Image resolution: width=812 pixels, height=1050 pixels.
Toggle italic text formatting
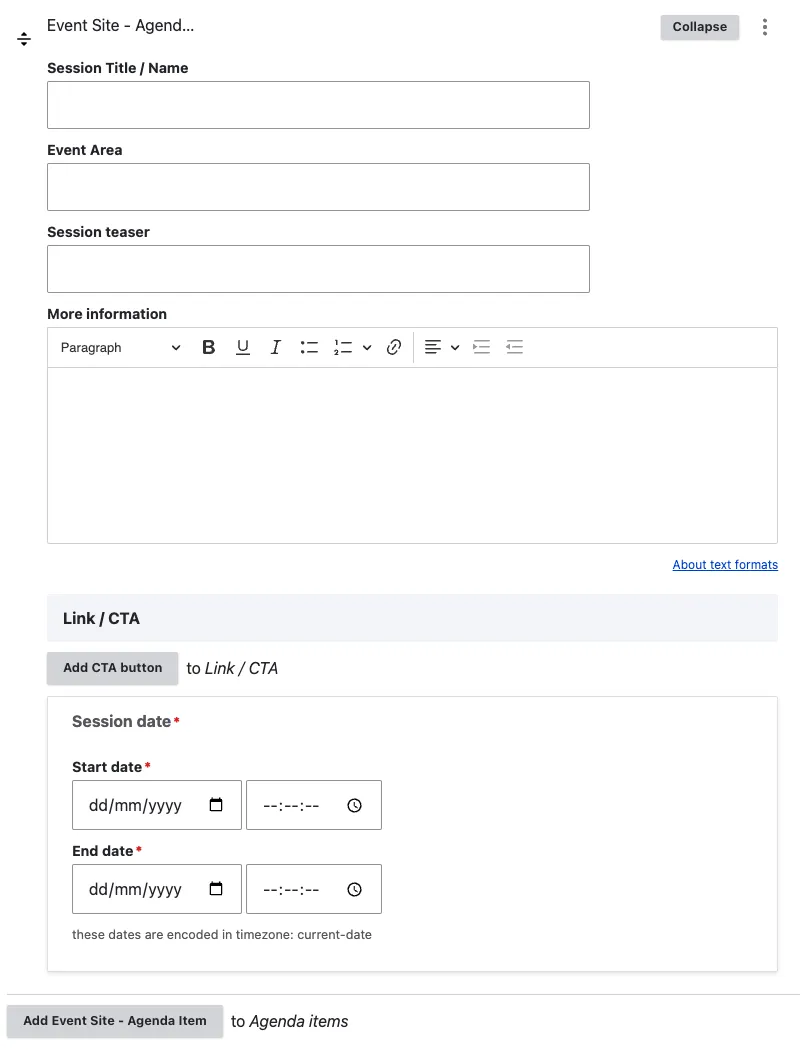(x=275, y=348)
